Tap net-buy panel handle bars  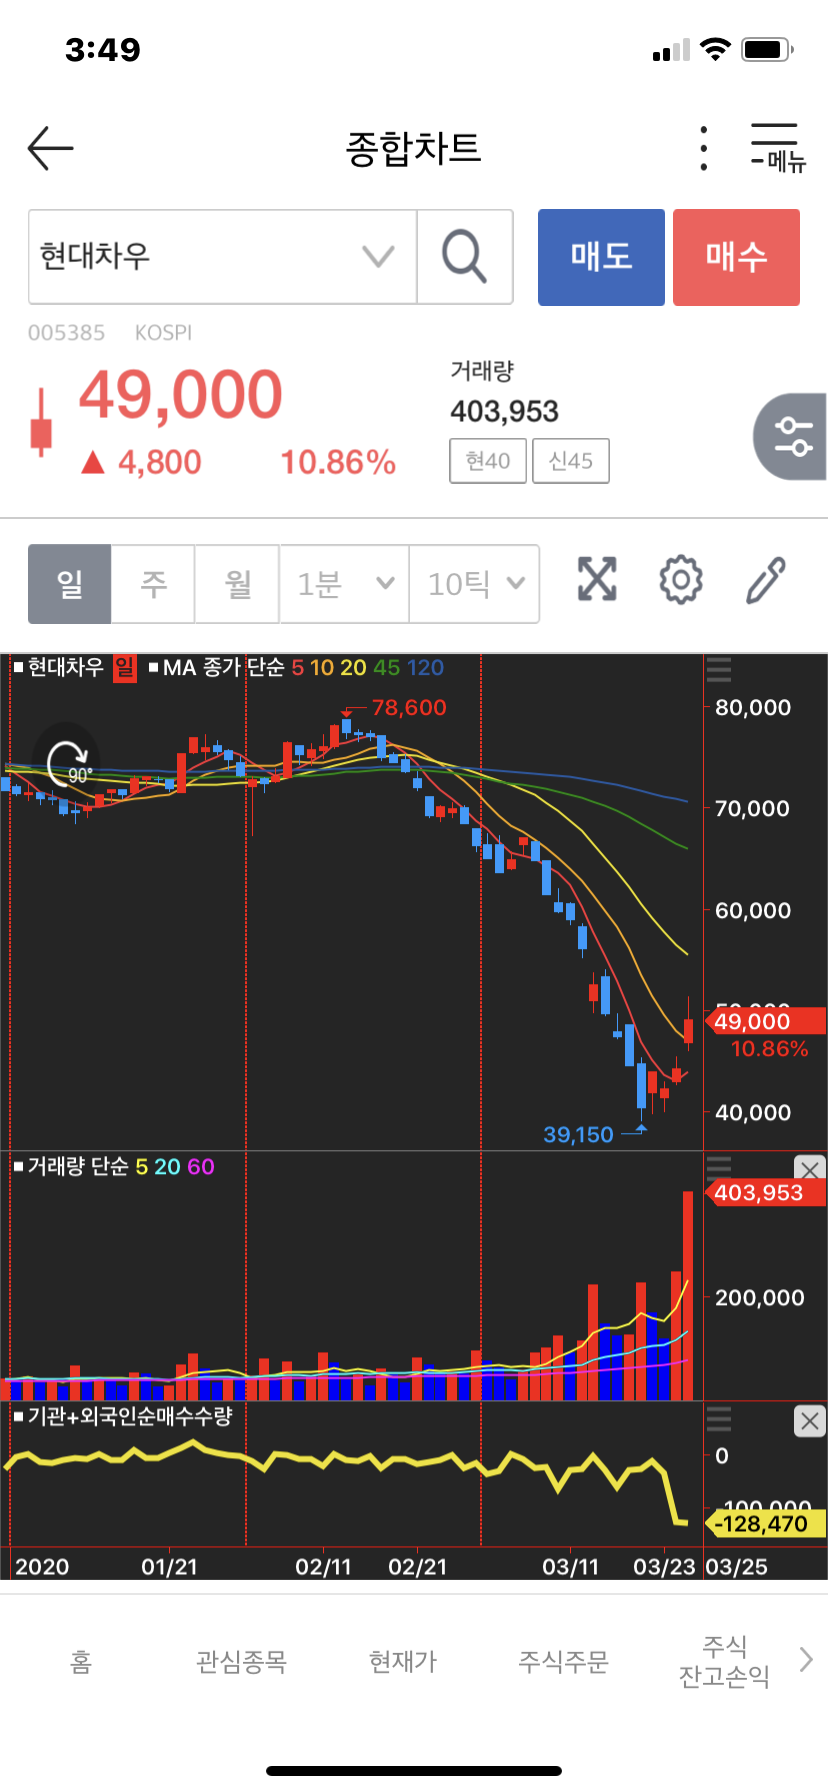(719, 1418)
